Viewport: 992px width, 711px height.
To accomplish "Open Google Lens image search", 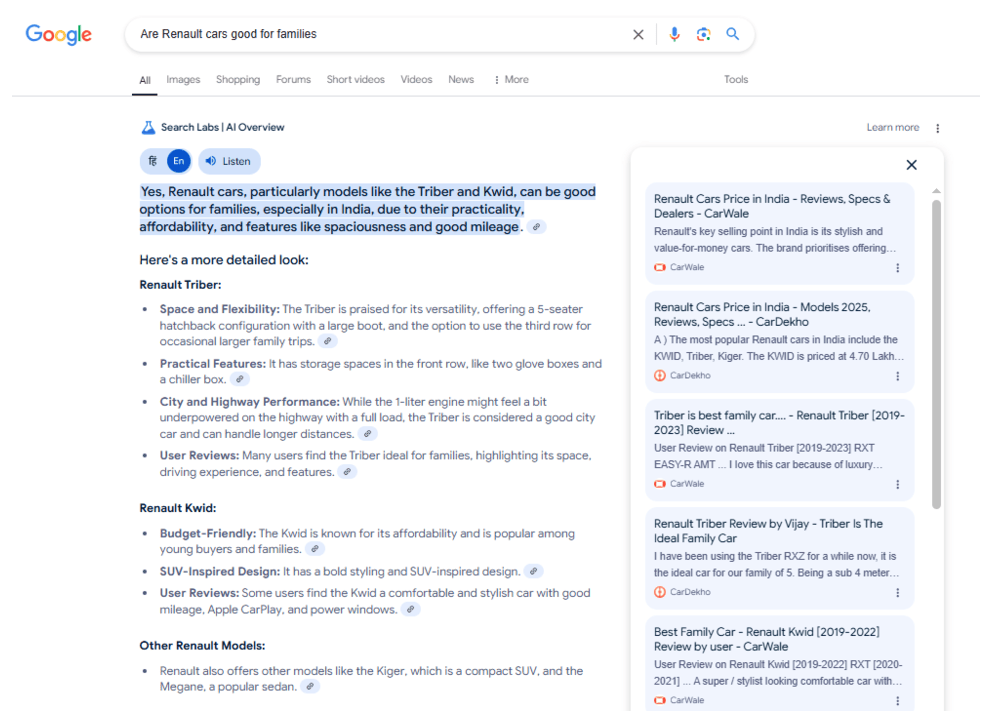I will click(704, 35).
